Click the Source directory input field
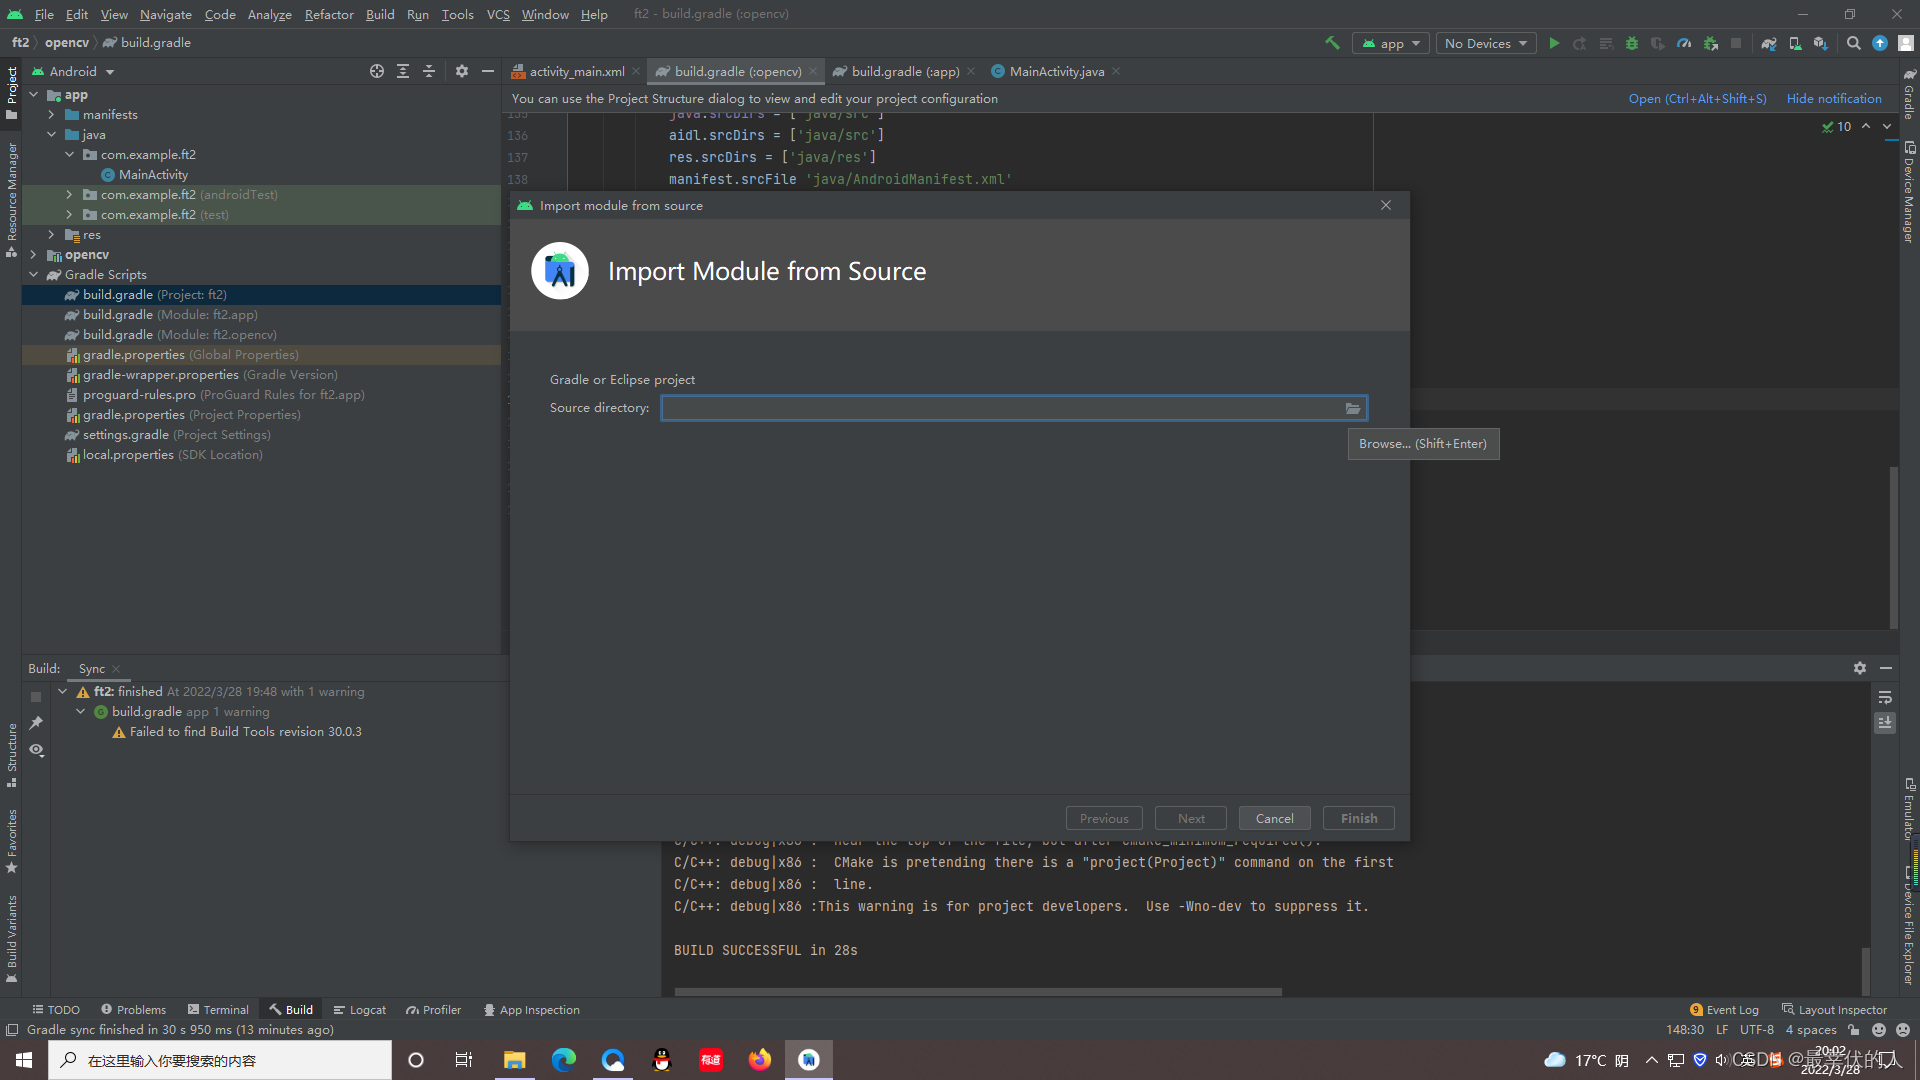The height and width of the screenshot is (1080, 1920). tap(1000, 408)
